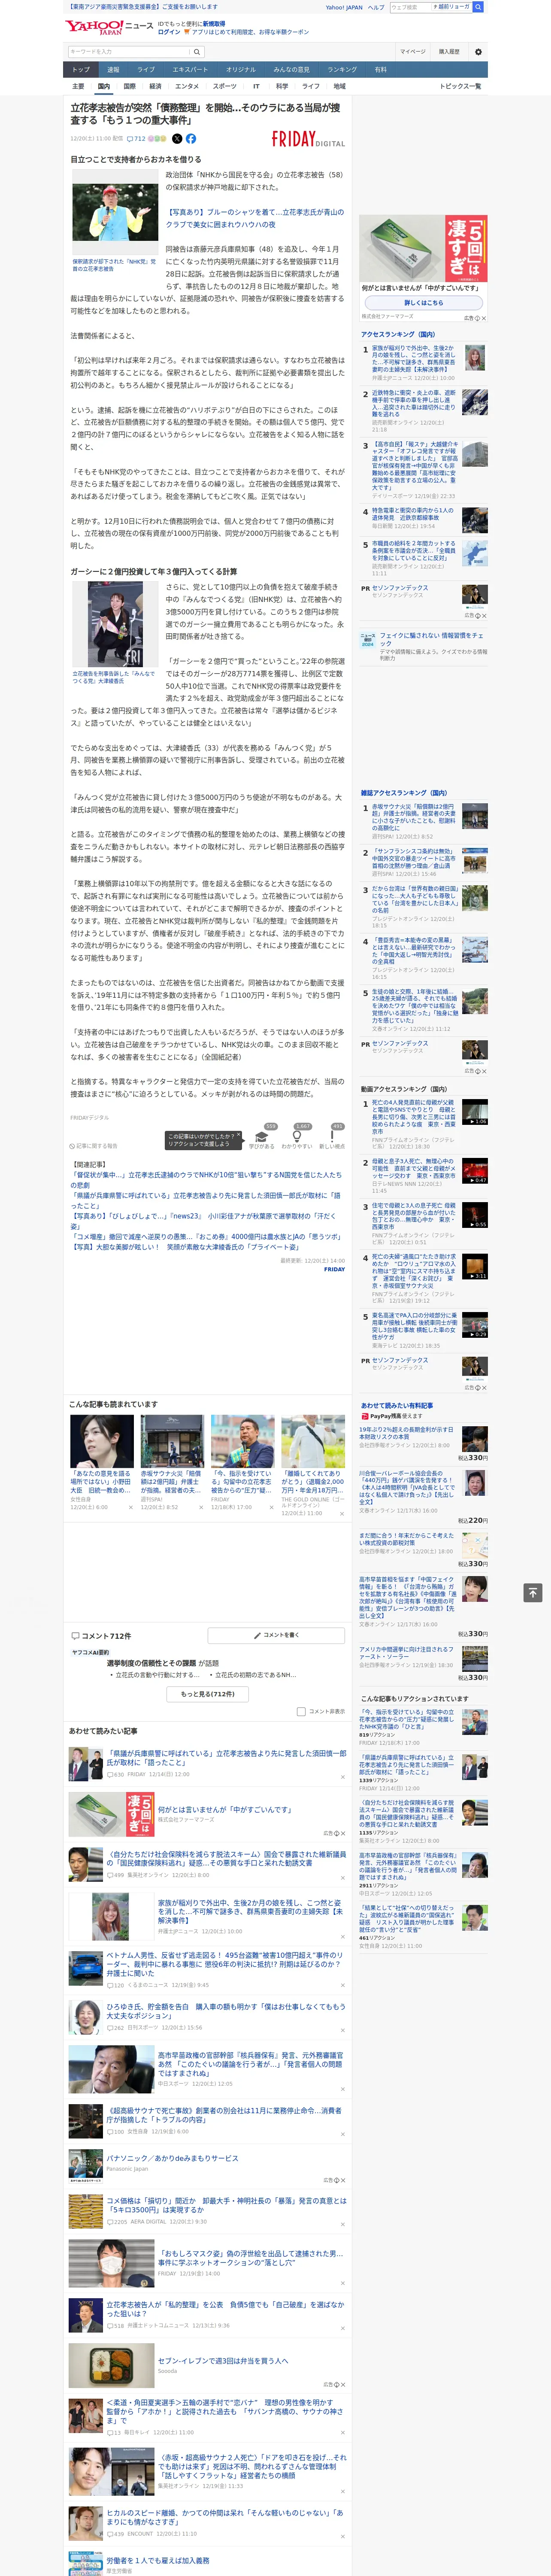Click the ヘルプ link at the top
The image size is (551, 2576).
[375, 7]
